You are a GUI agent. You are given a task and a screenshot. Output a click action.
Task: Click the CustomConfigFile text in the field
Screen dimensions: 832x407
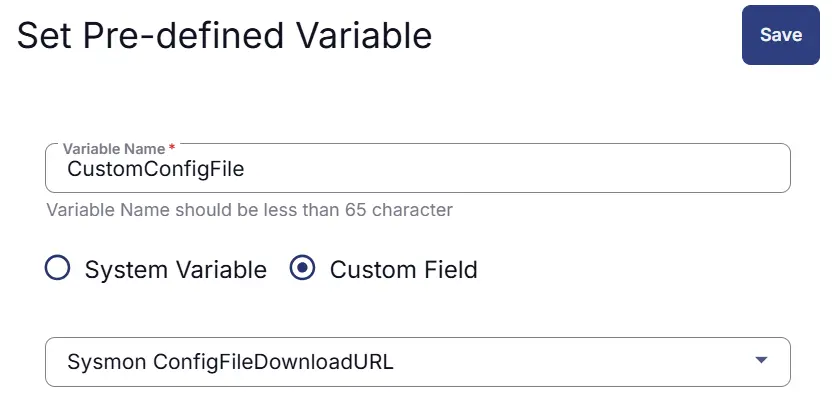point(155,170)
